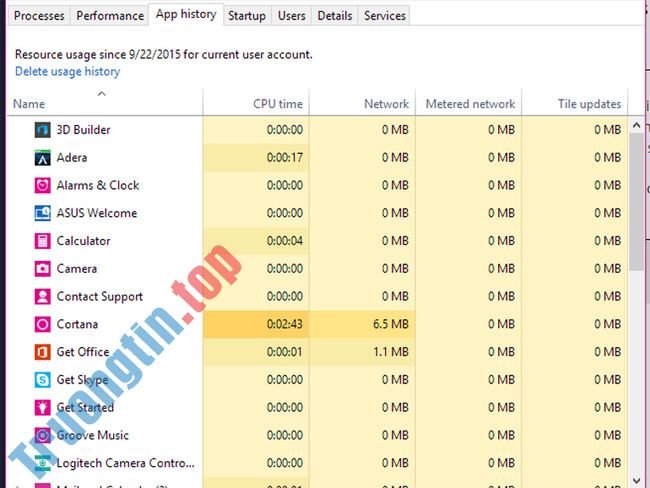
Task: Click Delete usage history link
Action: click(x=68, y=71)
